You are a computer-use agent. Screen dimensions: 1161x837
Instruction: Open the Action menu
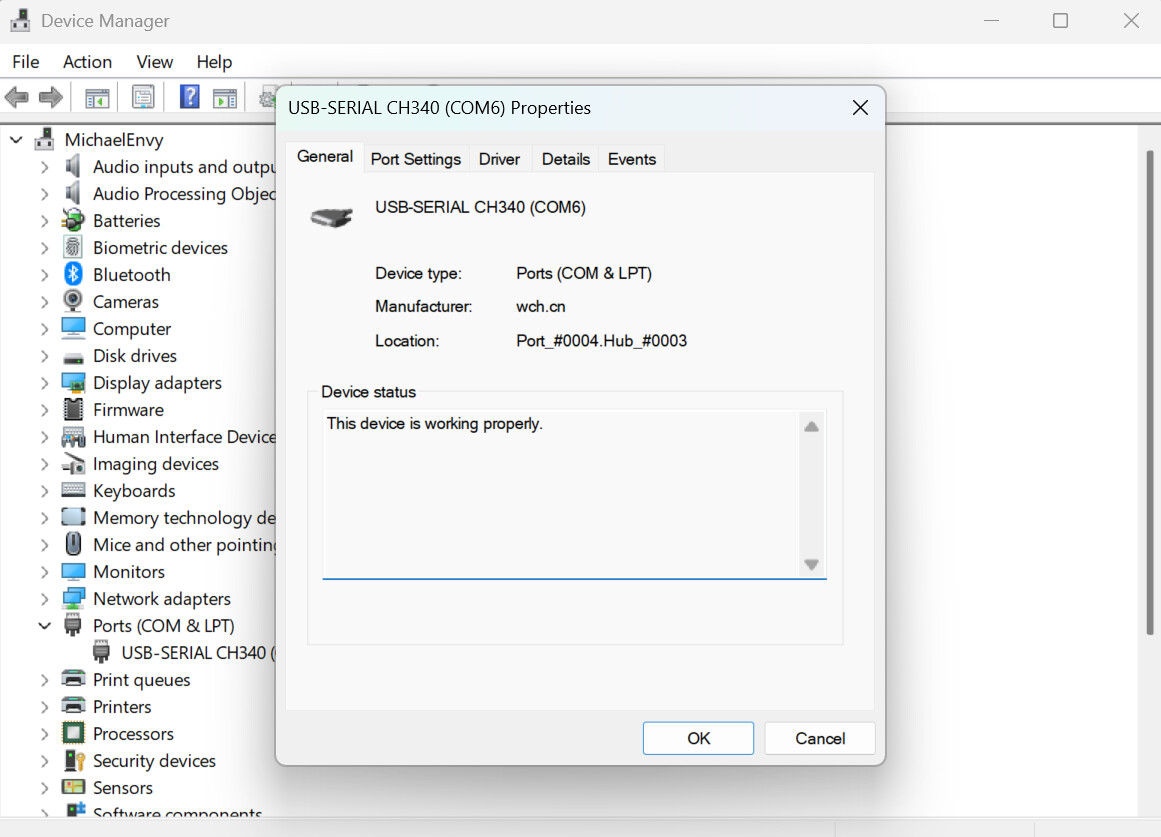click(87, 62)
